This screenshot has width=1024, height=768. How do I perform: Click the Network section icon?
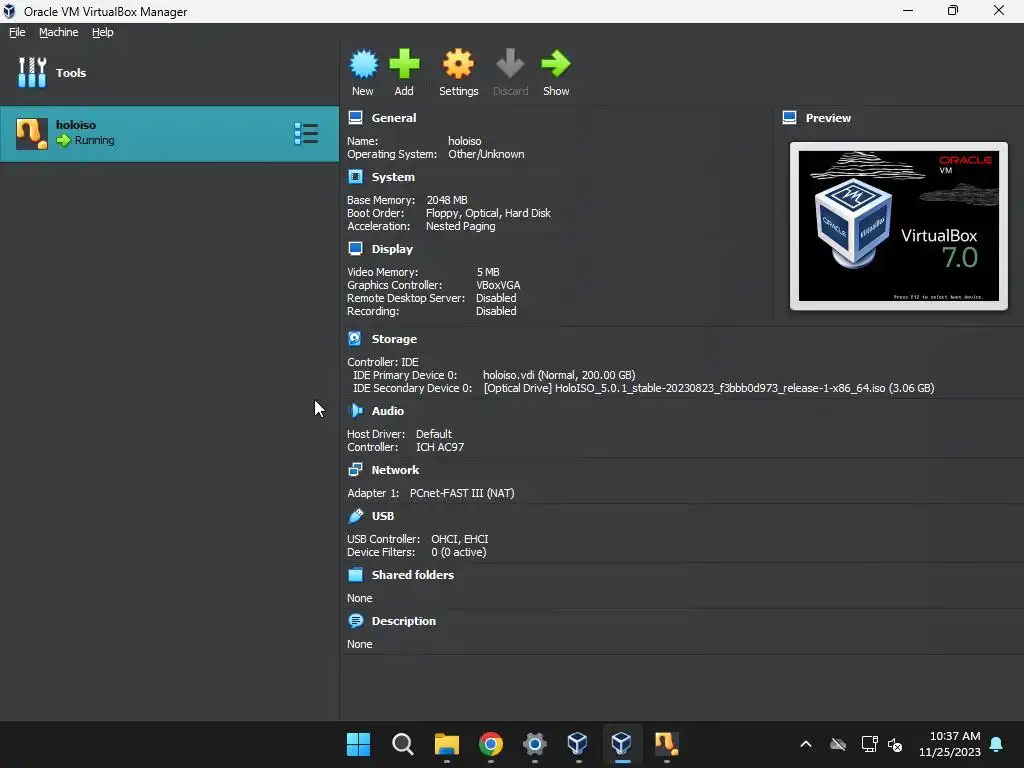coord(355,470)
